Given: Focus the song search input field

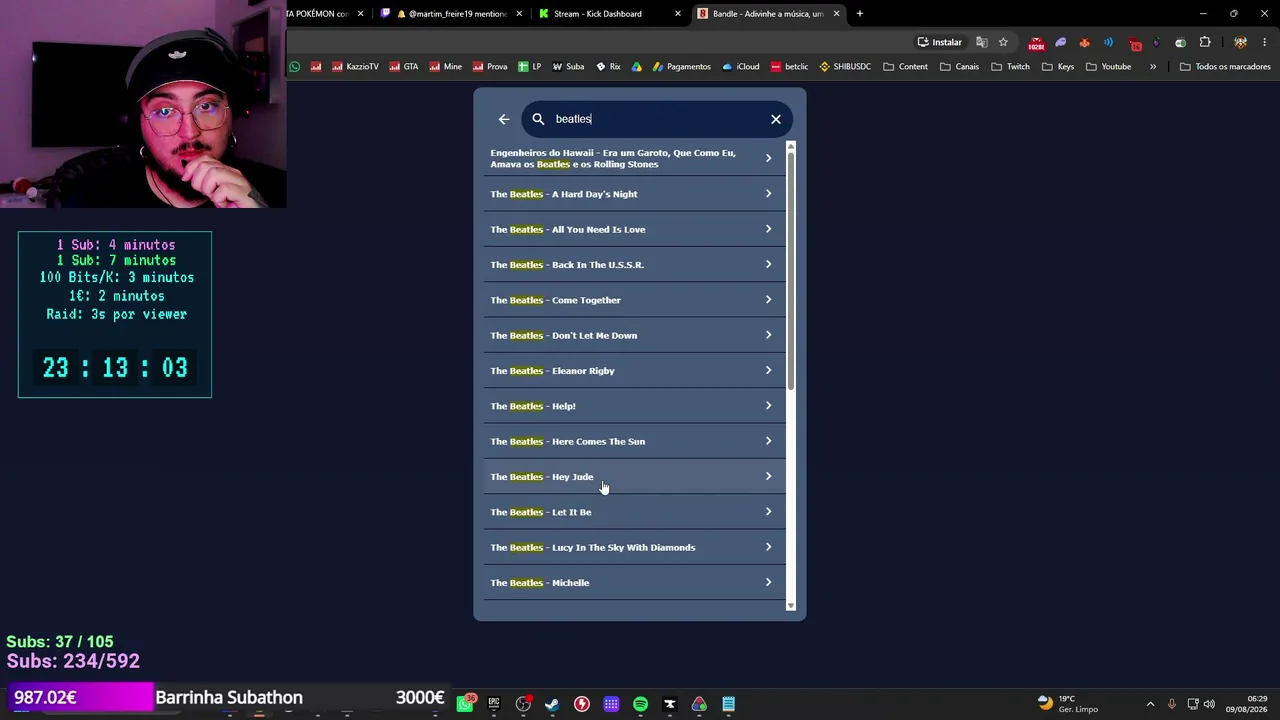Looking at the screenshot, I should [658, 119].
